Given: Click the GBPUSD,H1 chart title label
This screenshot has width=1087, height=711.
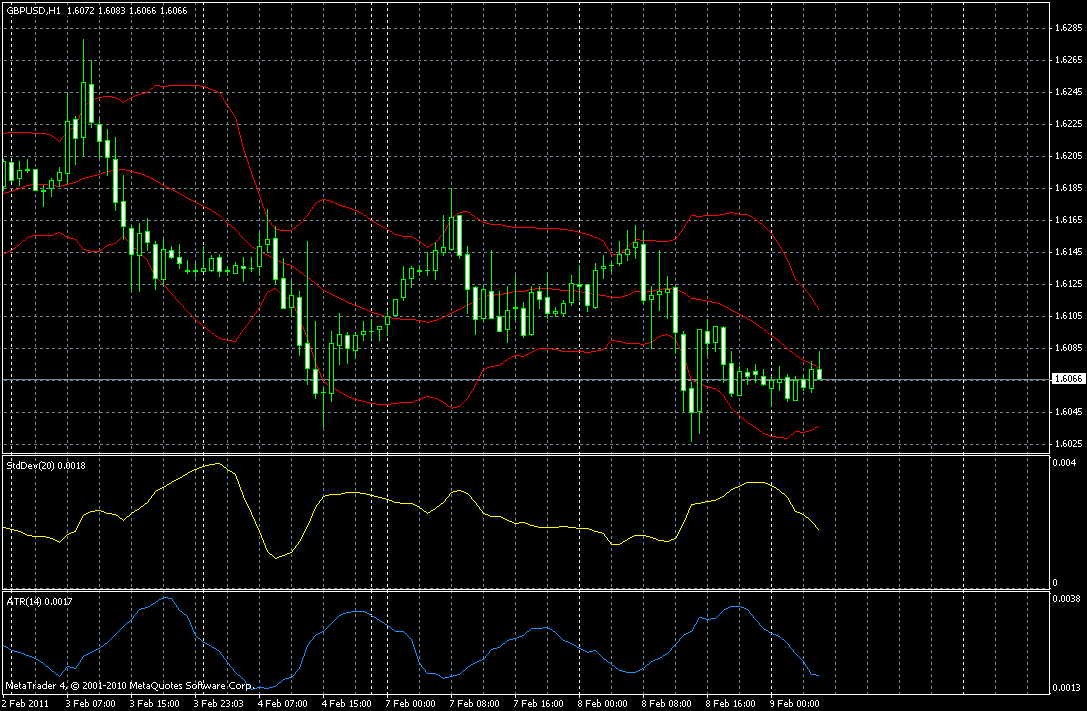Looking at the screenshot, I should (33, 10).
